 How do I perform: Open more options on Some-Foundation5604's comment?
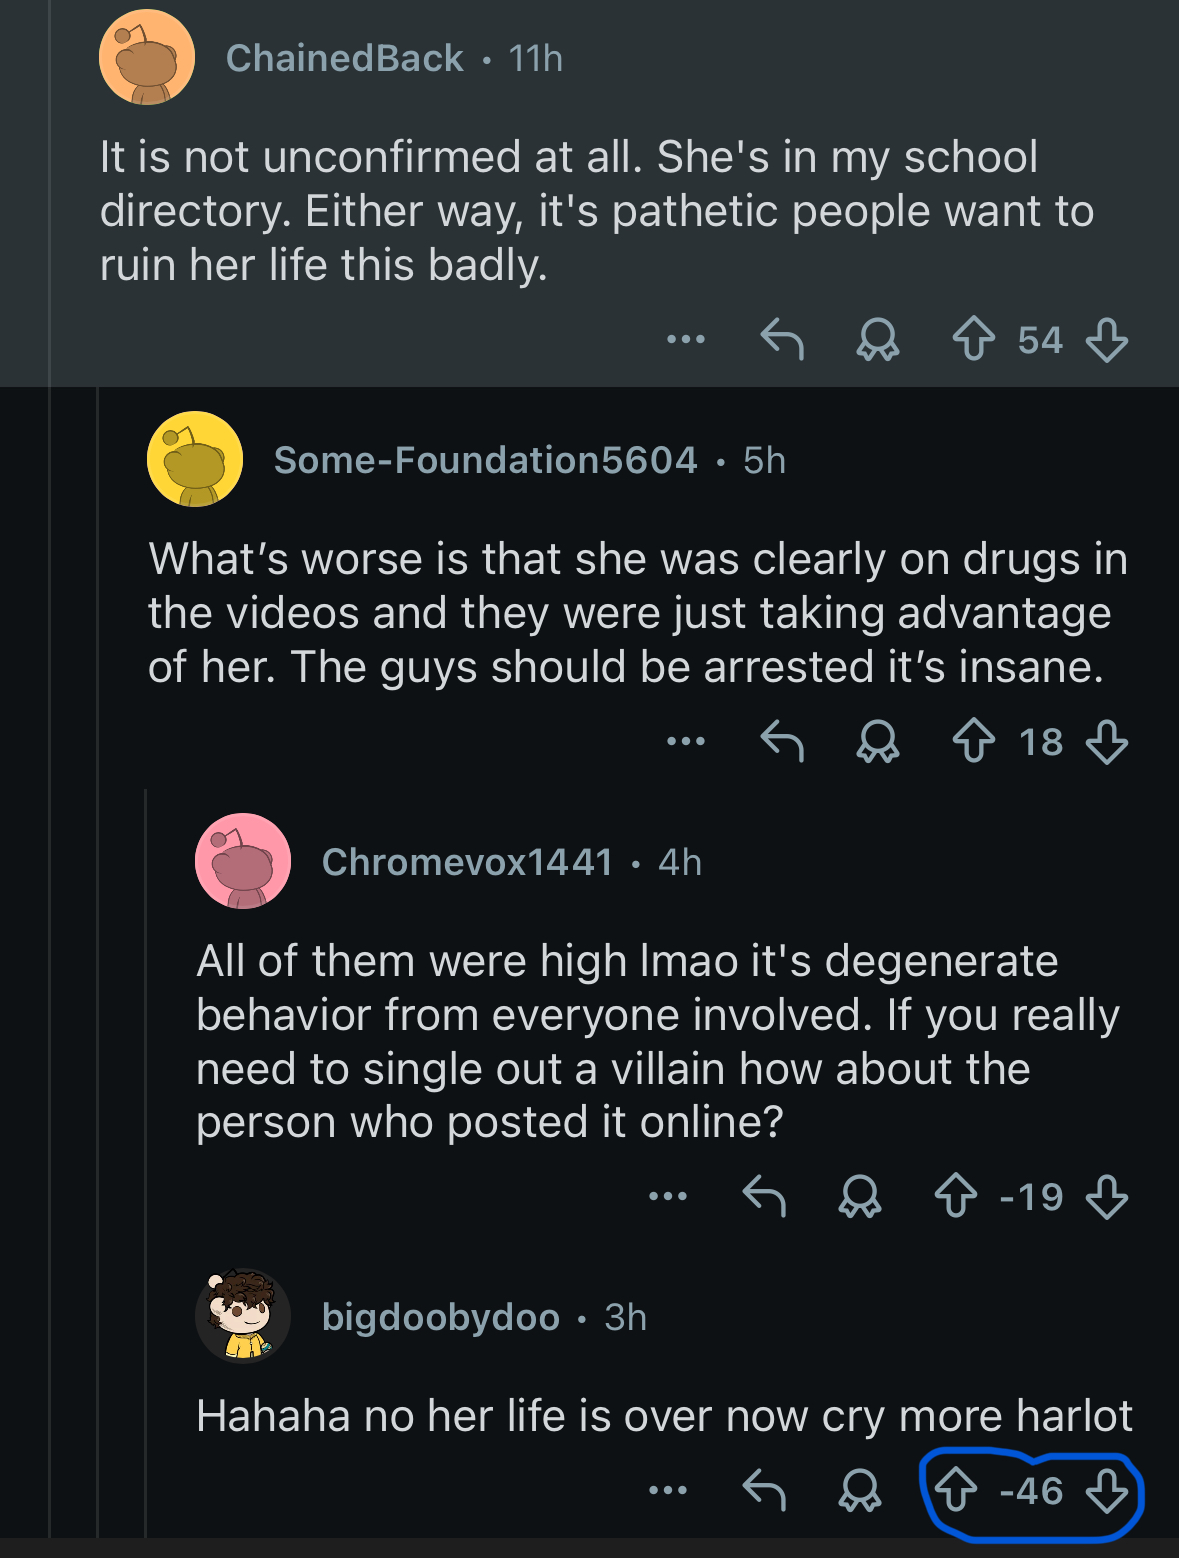tap(686, 742)
